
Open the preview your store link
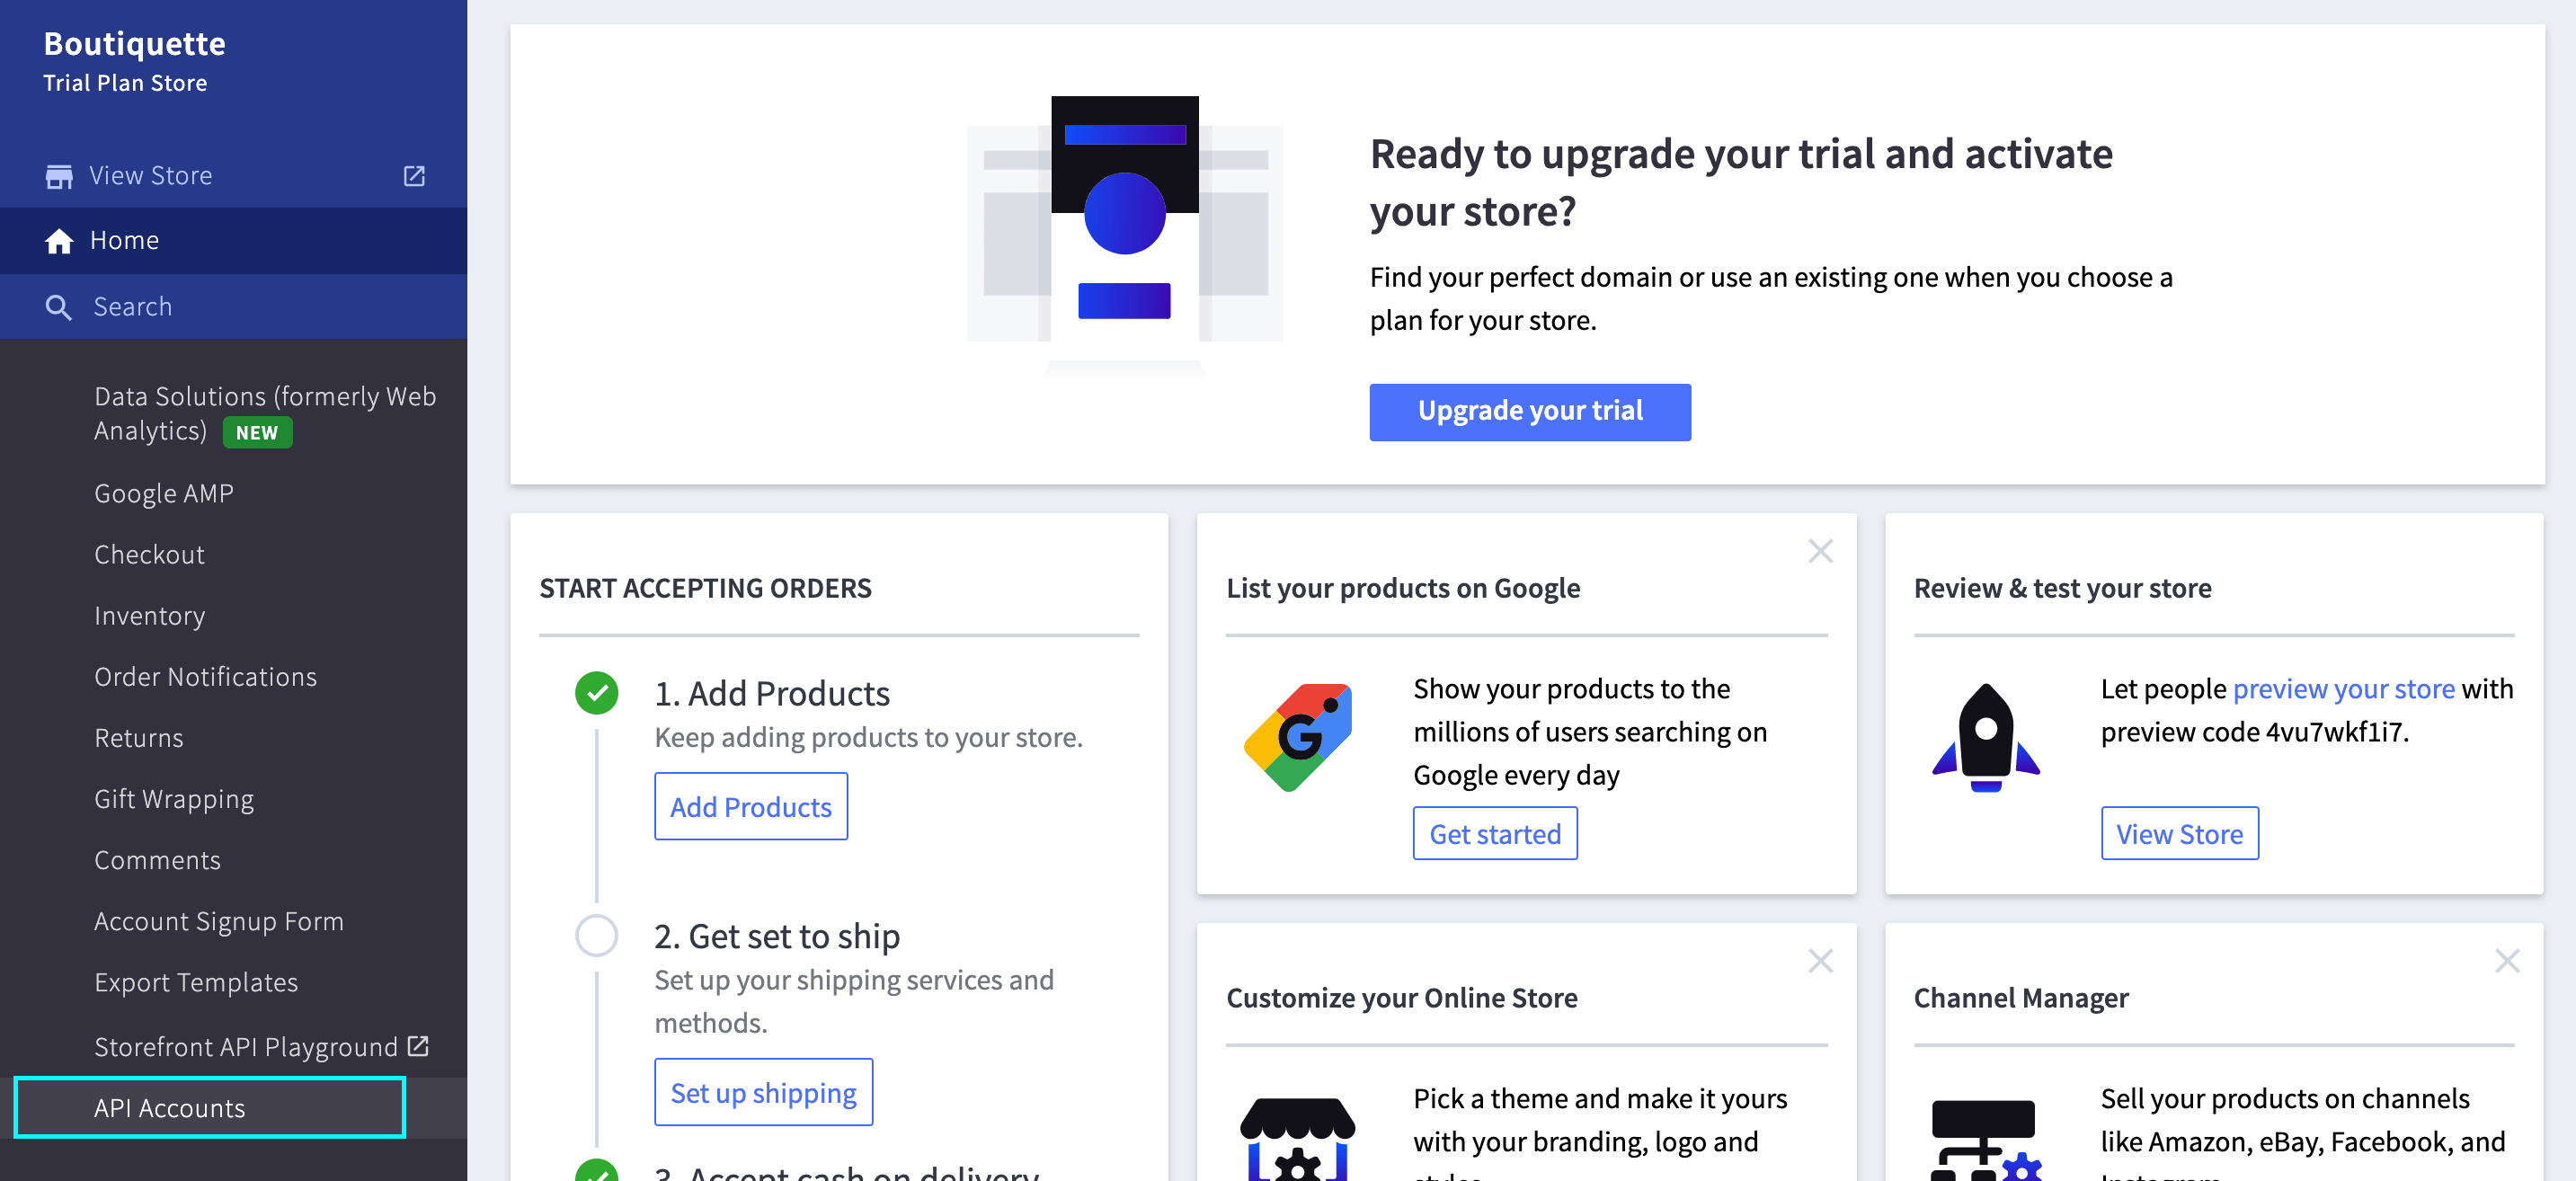2343,689
